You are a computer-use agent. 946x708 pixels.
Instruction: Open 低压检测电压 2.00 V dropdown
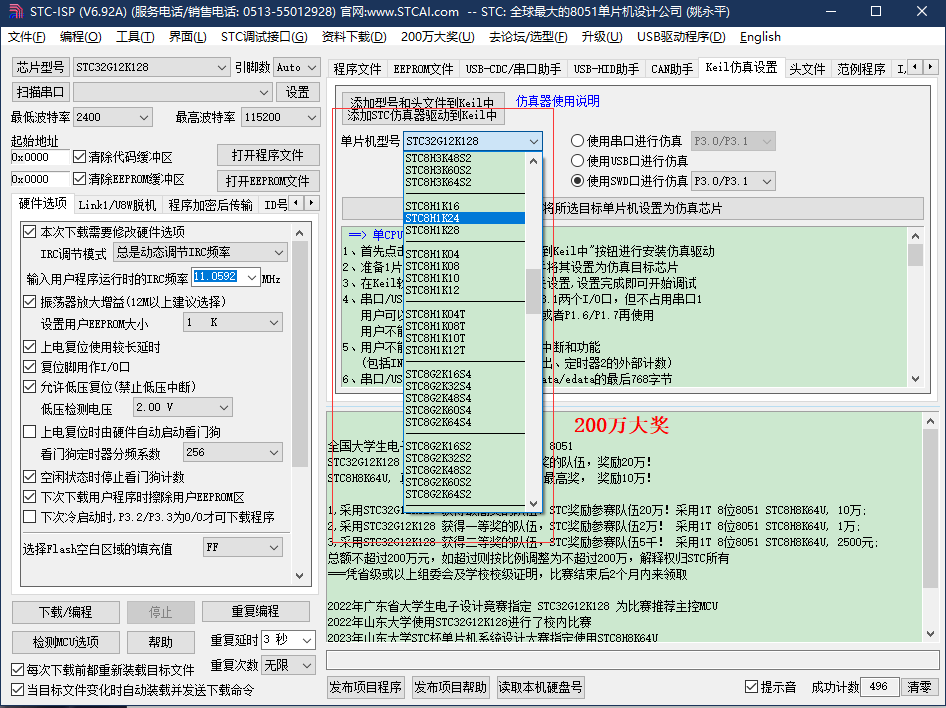click(x=182, y=407)
